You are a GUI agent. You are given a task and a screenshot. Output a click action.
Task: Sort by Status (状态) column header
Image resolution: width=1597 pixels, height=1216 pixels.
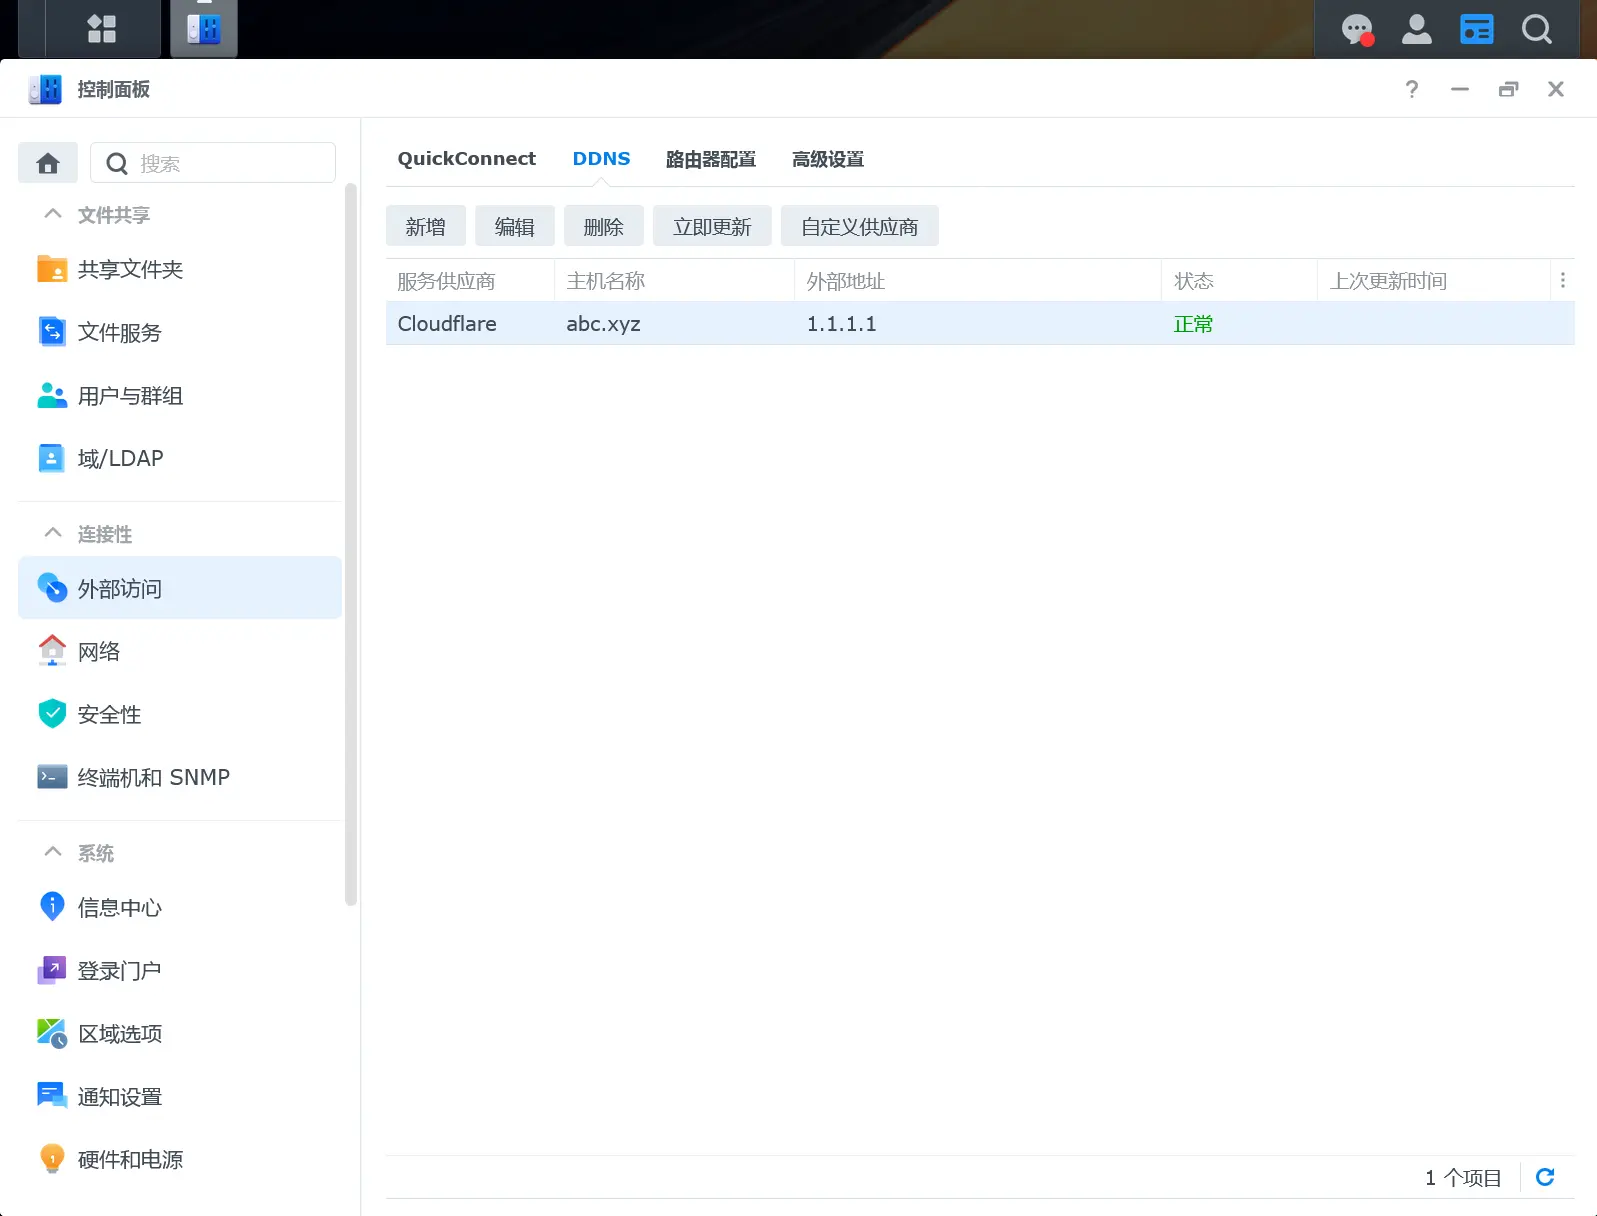point(1240,281)
